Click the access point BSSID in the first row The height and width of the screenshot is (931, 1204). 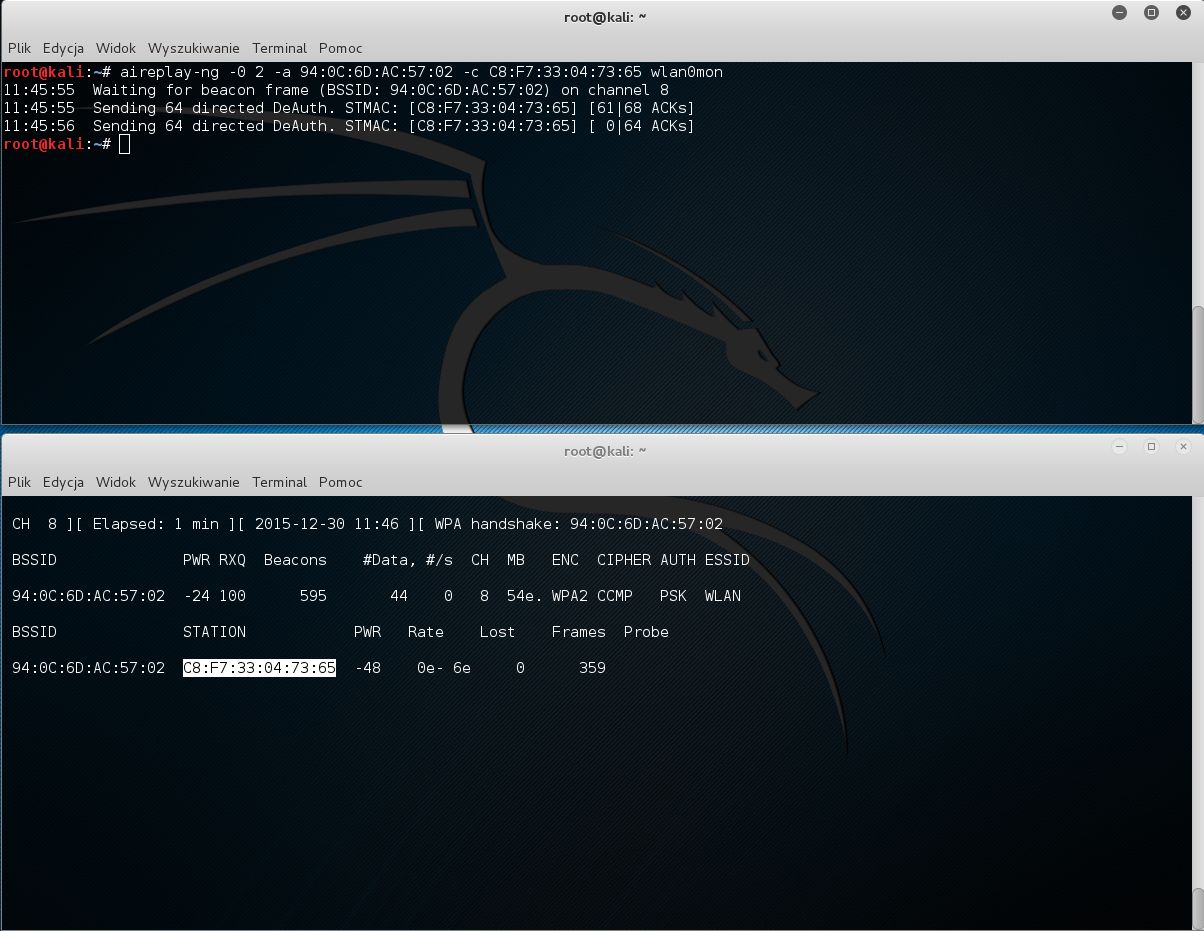click(x=88, y=596)
